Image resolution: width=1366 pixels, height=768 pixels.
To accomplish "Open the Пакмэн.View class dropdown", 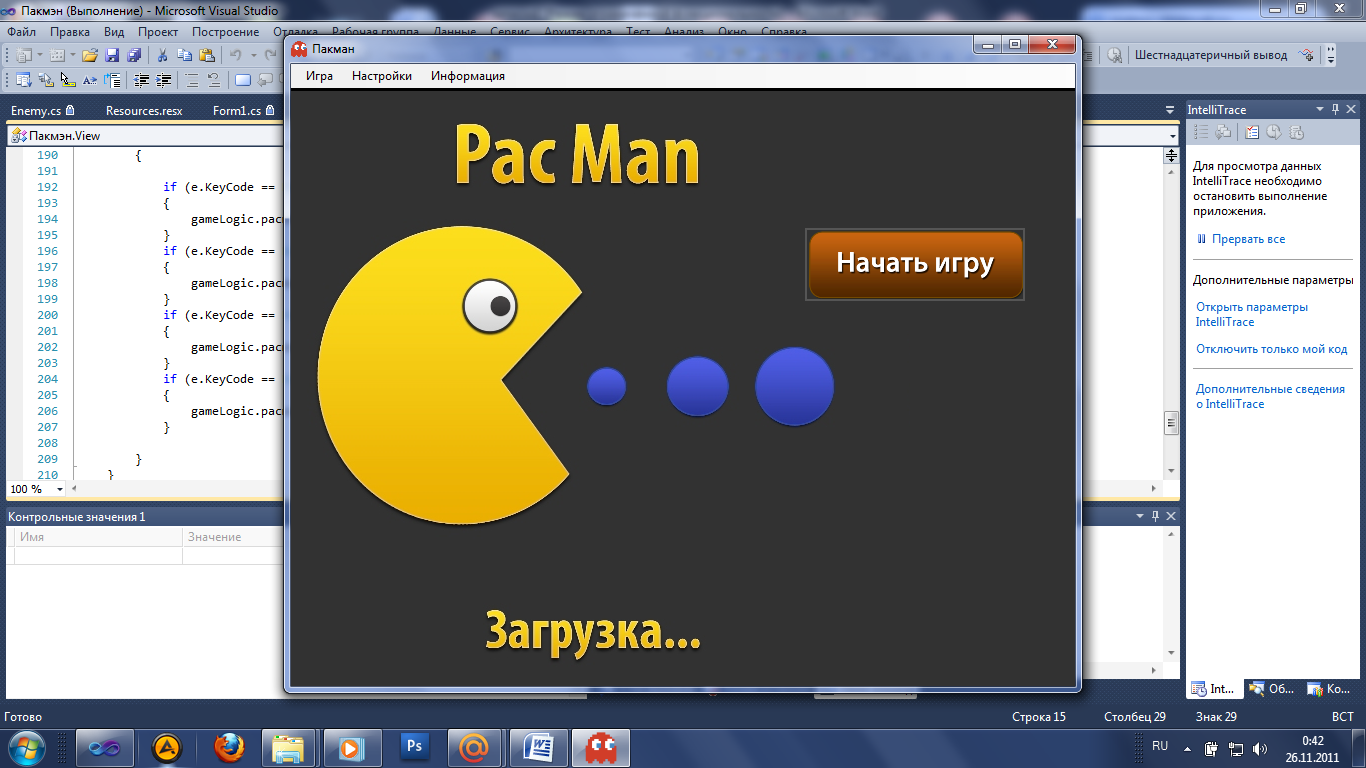I will point(147,136).
